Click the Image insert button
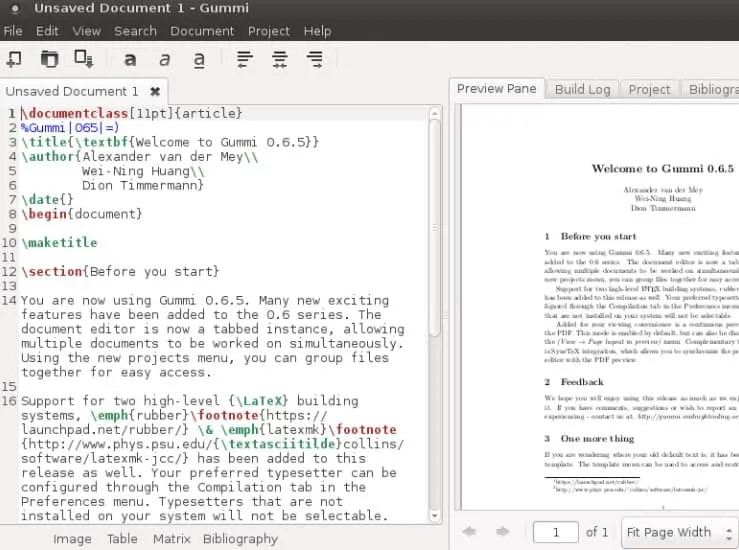 point(72,539)
